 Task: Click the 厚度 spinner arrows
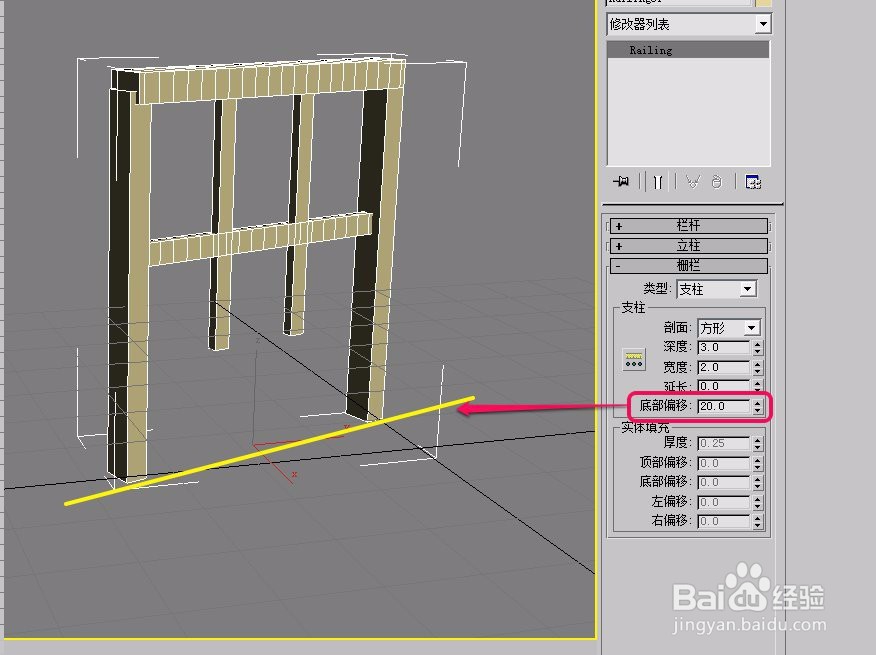coord(758,444)
